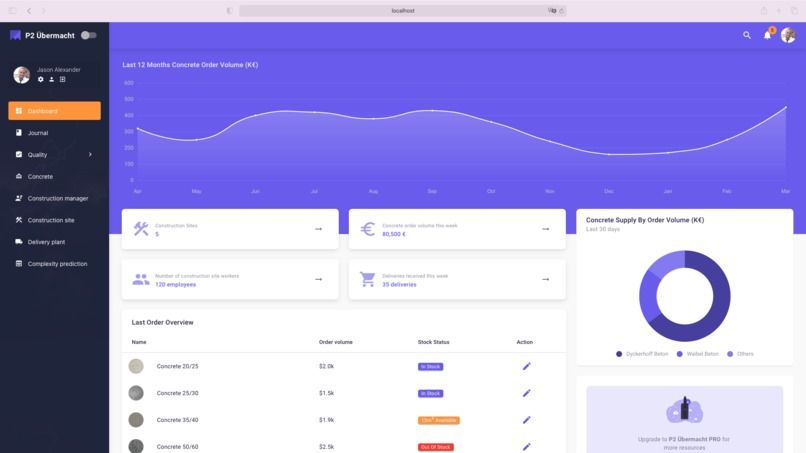The width and height of the screenshot is (806, 453).
Task: Click the square icon under Jason Alexander
Action: click(x=62, y=79)
